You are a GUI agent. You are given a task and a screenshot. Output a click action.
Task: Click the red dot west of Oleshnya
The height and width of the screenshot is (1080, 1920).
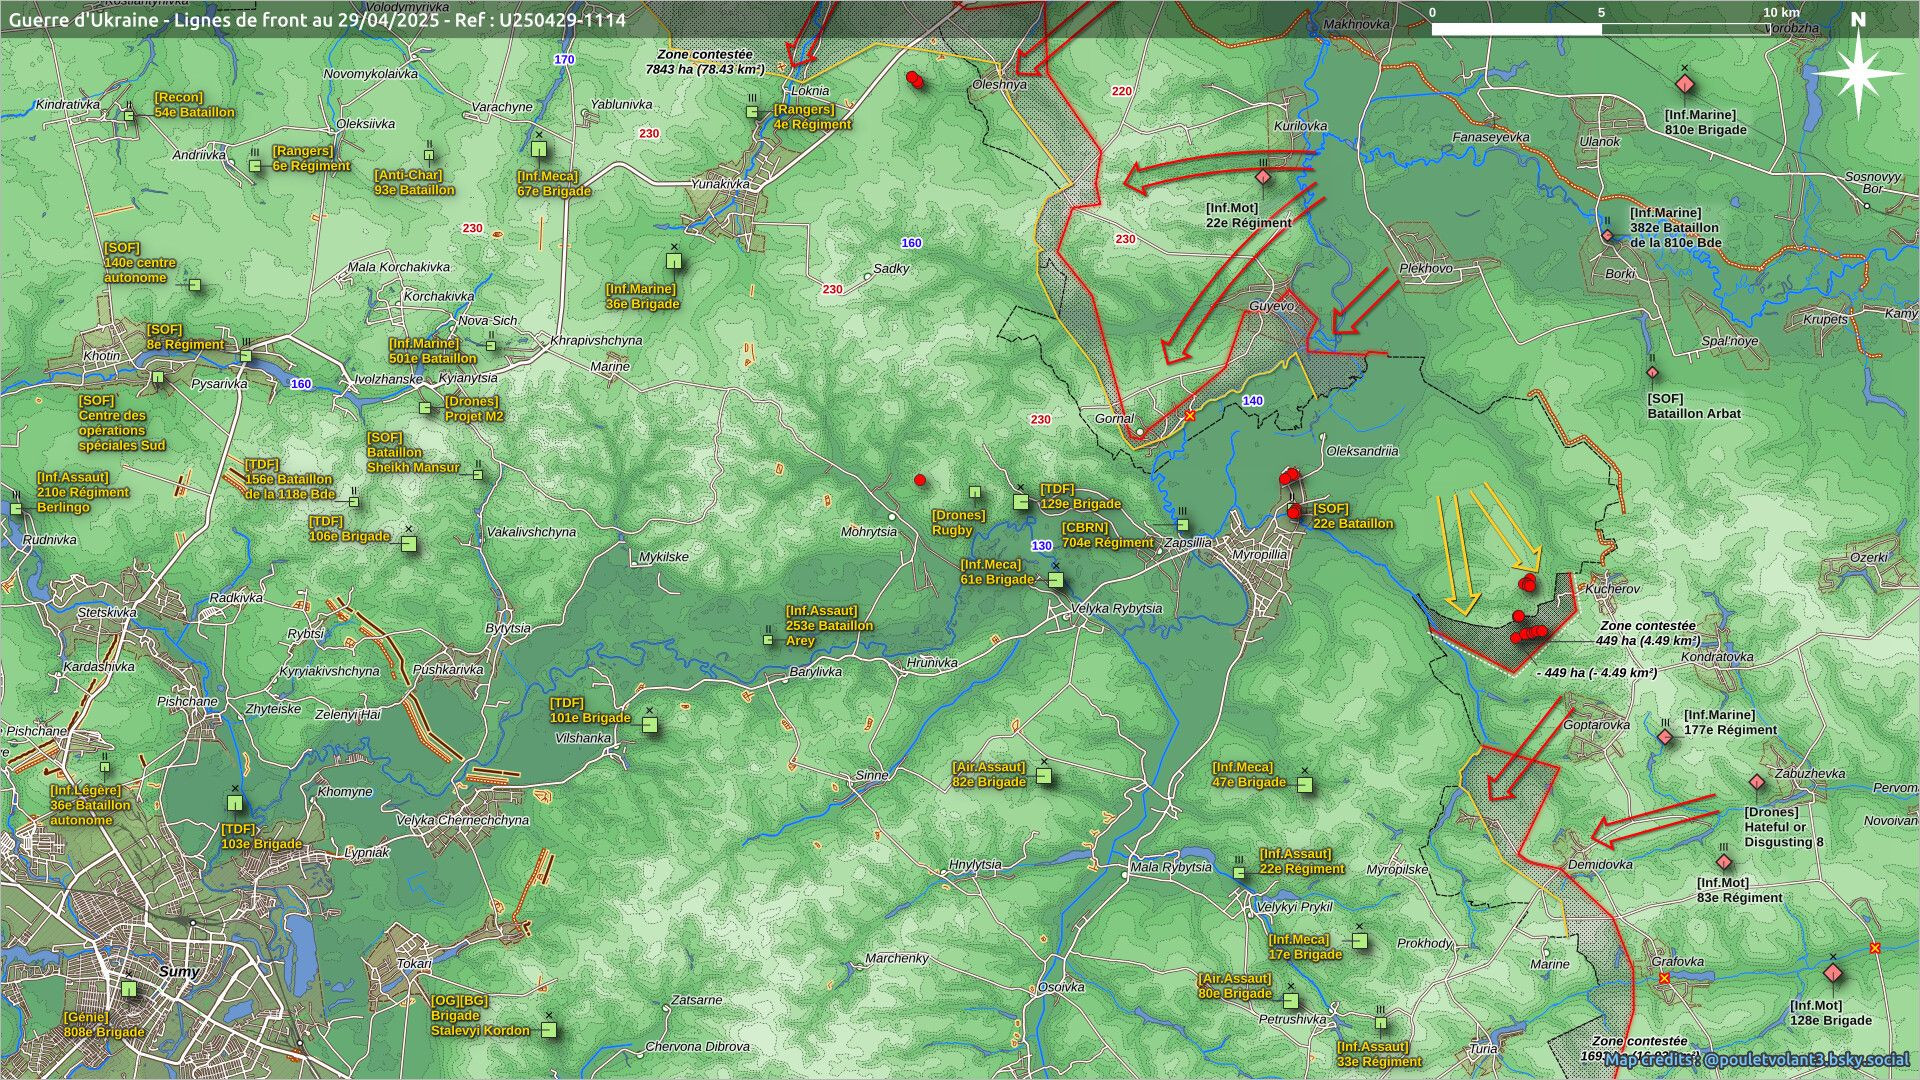(913, 79)
